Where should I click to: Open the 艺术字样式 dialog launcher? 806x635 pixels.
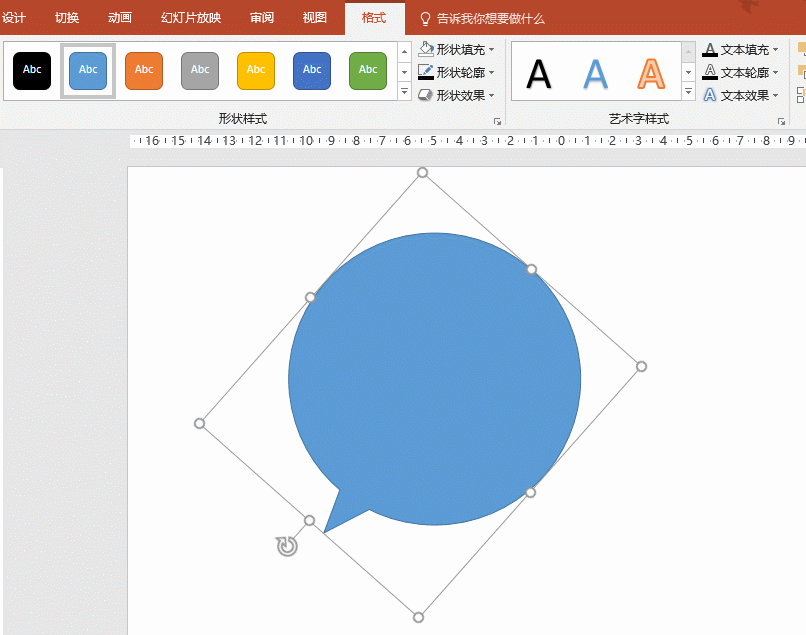click(x=781, y=121)
